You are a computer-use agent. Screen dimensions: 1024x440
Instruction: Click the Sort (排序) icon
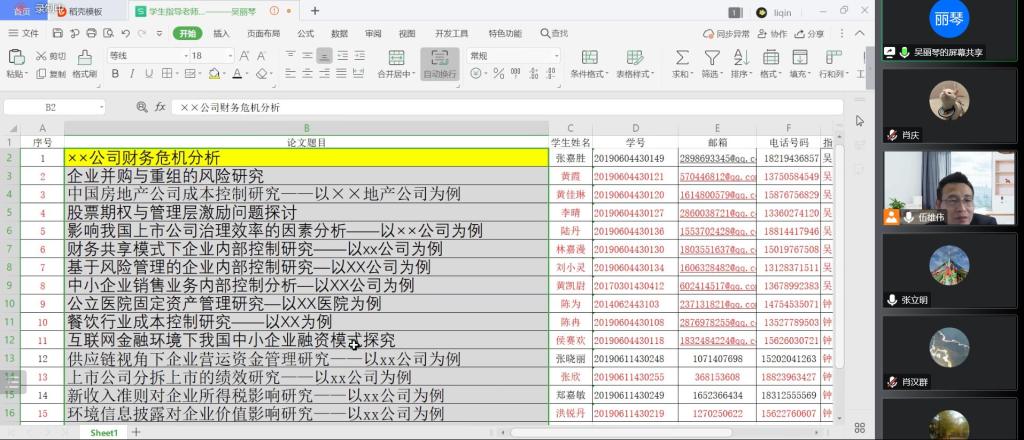pyautogui.click(x=740, y=57)
